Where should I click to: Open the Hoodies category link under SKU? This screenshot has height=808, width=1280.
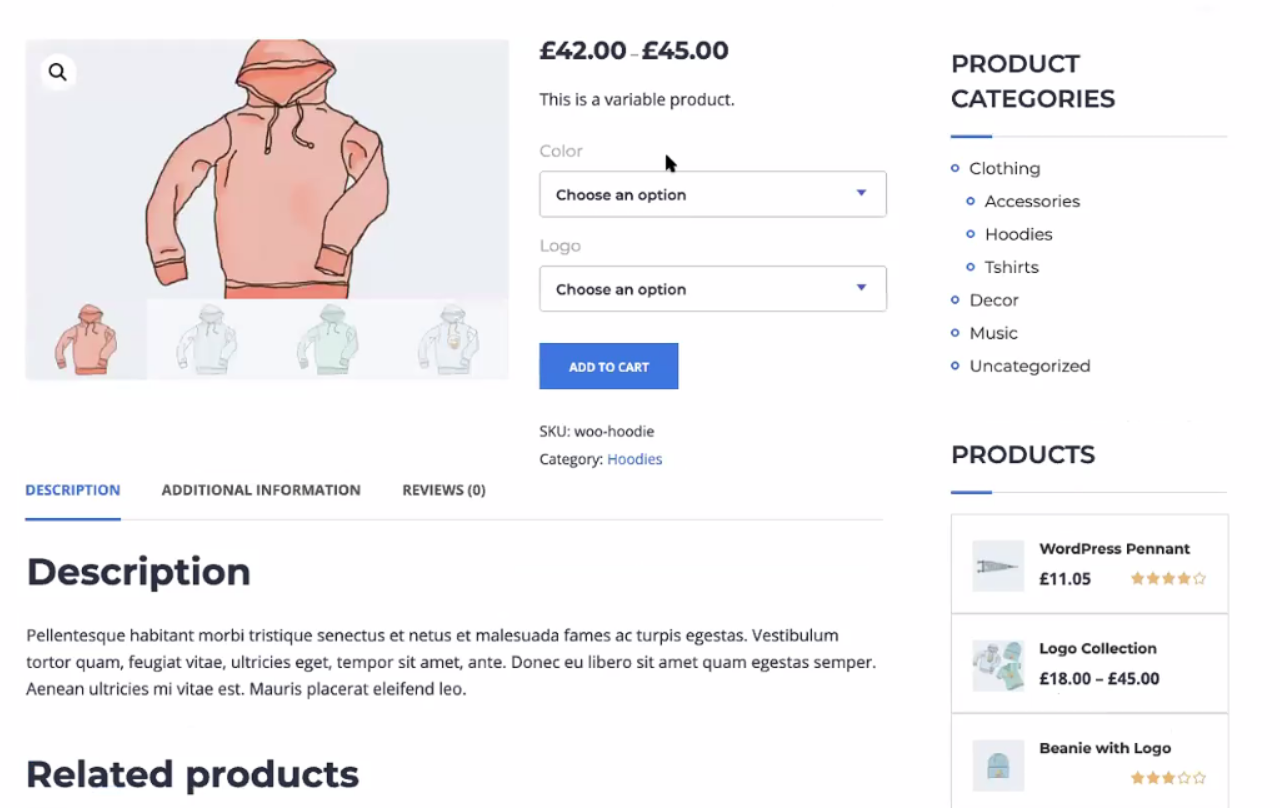[634, 459]
